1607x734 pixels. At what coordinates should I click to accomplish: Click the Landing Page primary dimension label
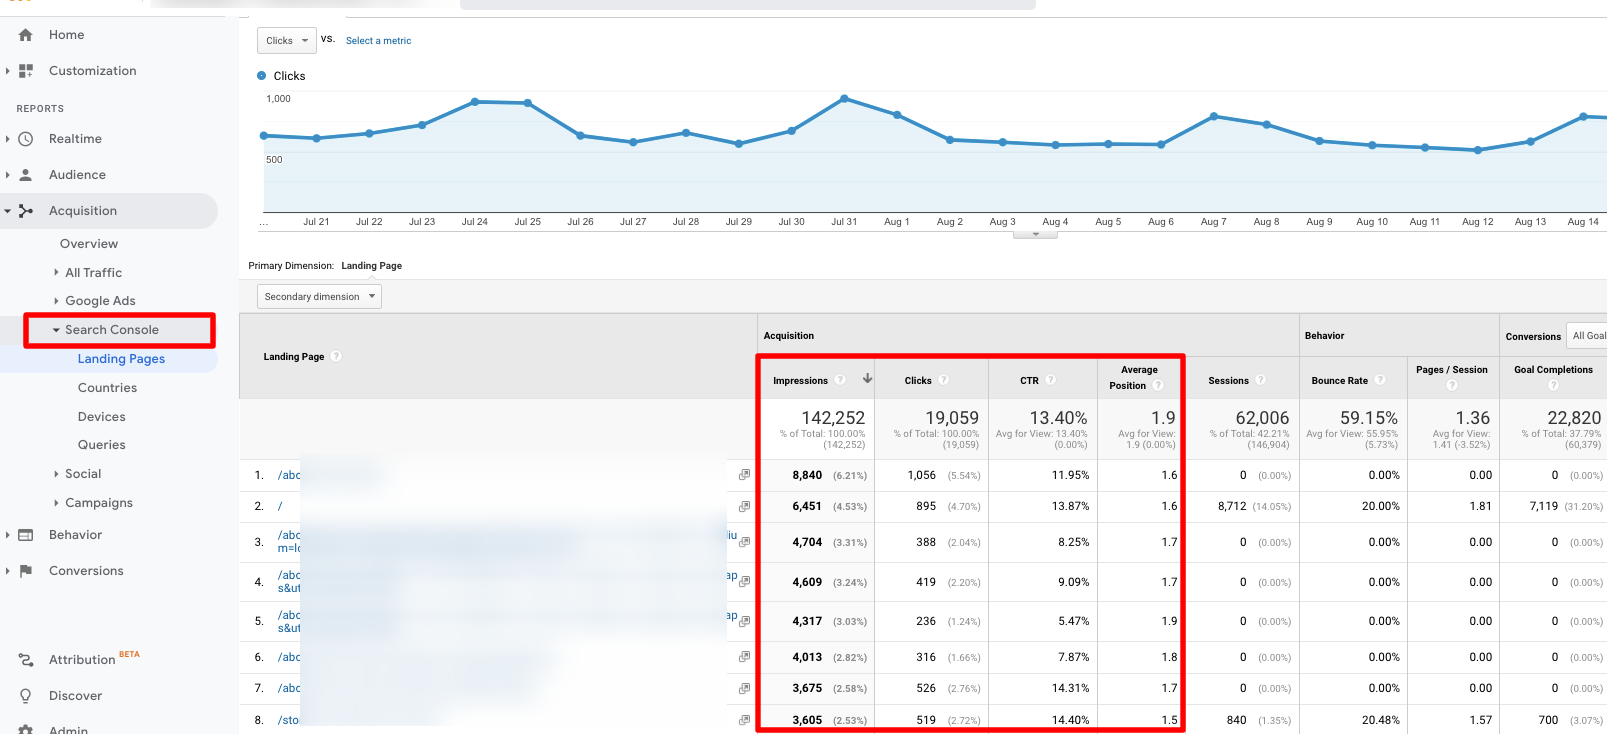pos(371,266)
